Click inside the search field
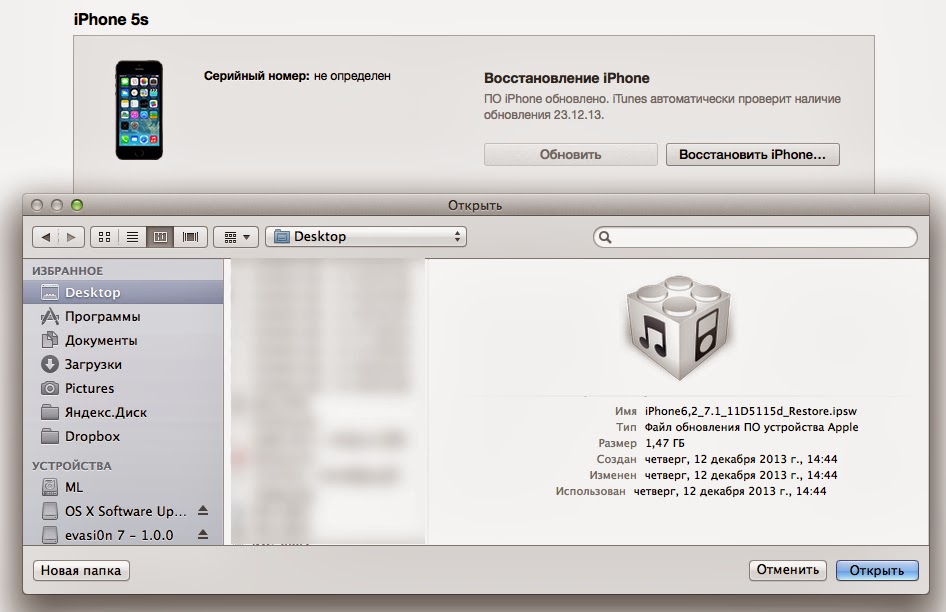 755,236
